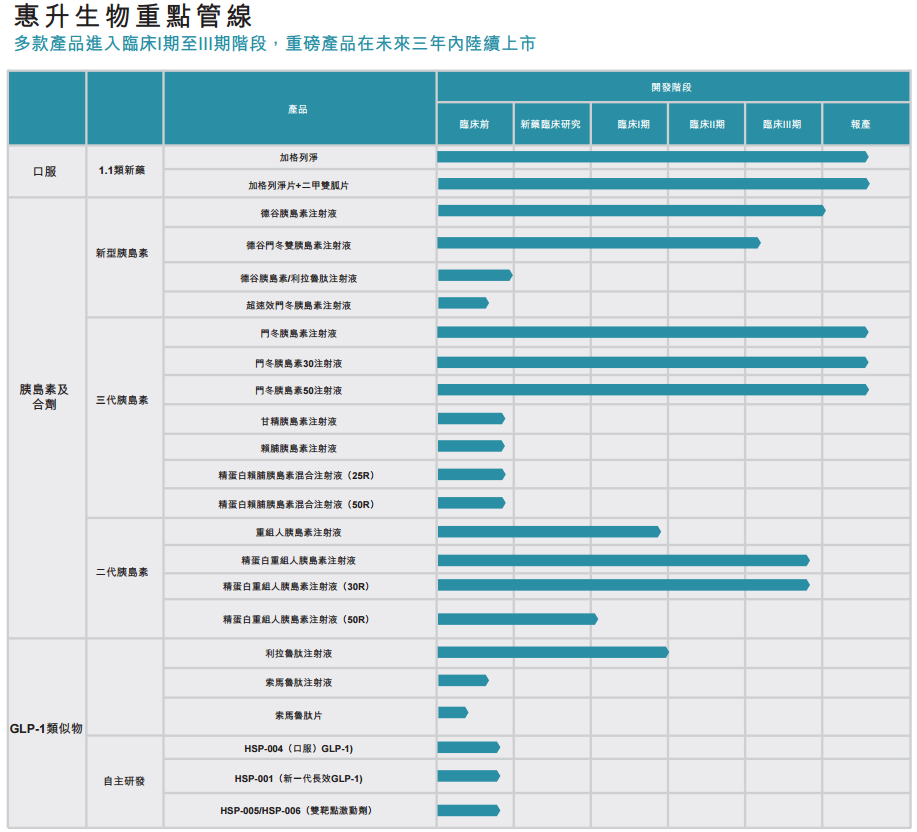Viewport: 917px width, 832px height.
Task: Click the product '精蛋白賴脯胰島素混合注射液（50R）'
Action: tap(297, 504)
